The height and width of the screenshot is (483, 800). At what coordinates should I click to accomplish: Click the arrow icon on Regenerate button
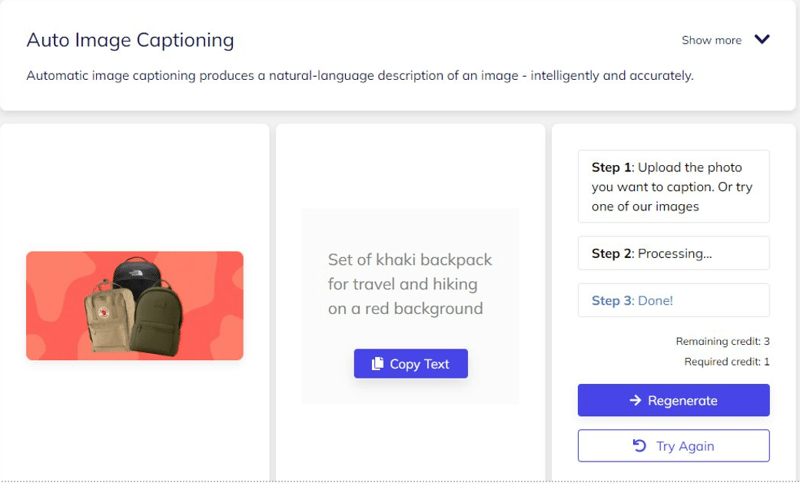[635, 400]
